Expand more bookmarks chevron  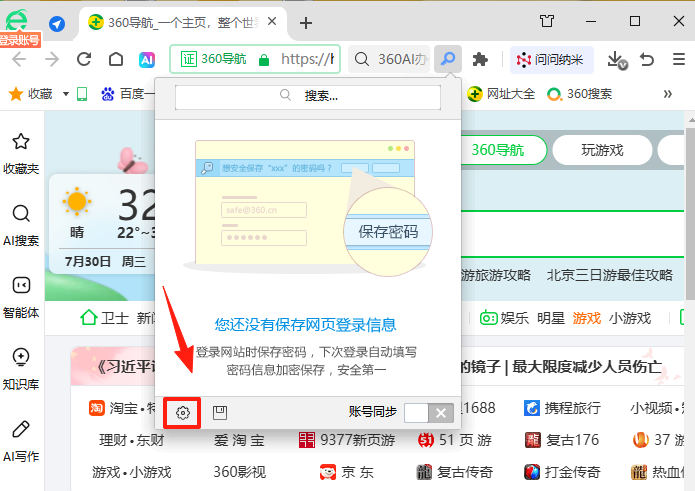tap(668, 94)
